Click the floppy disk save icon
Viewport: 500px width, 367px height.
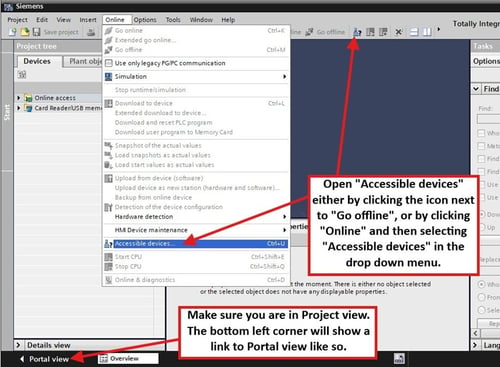(x=36, y=32)
